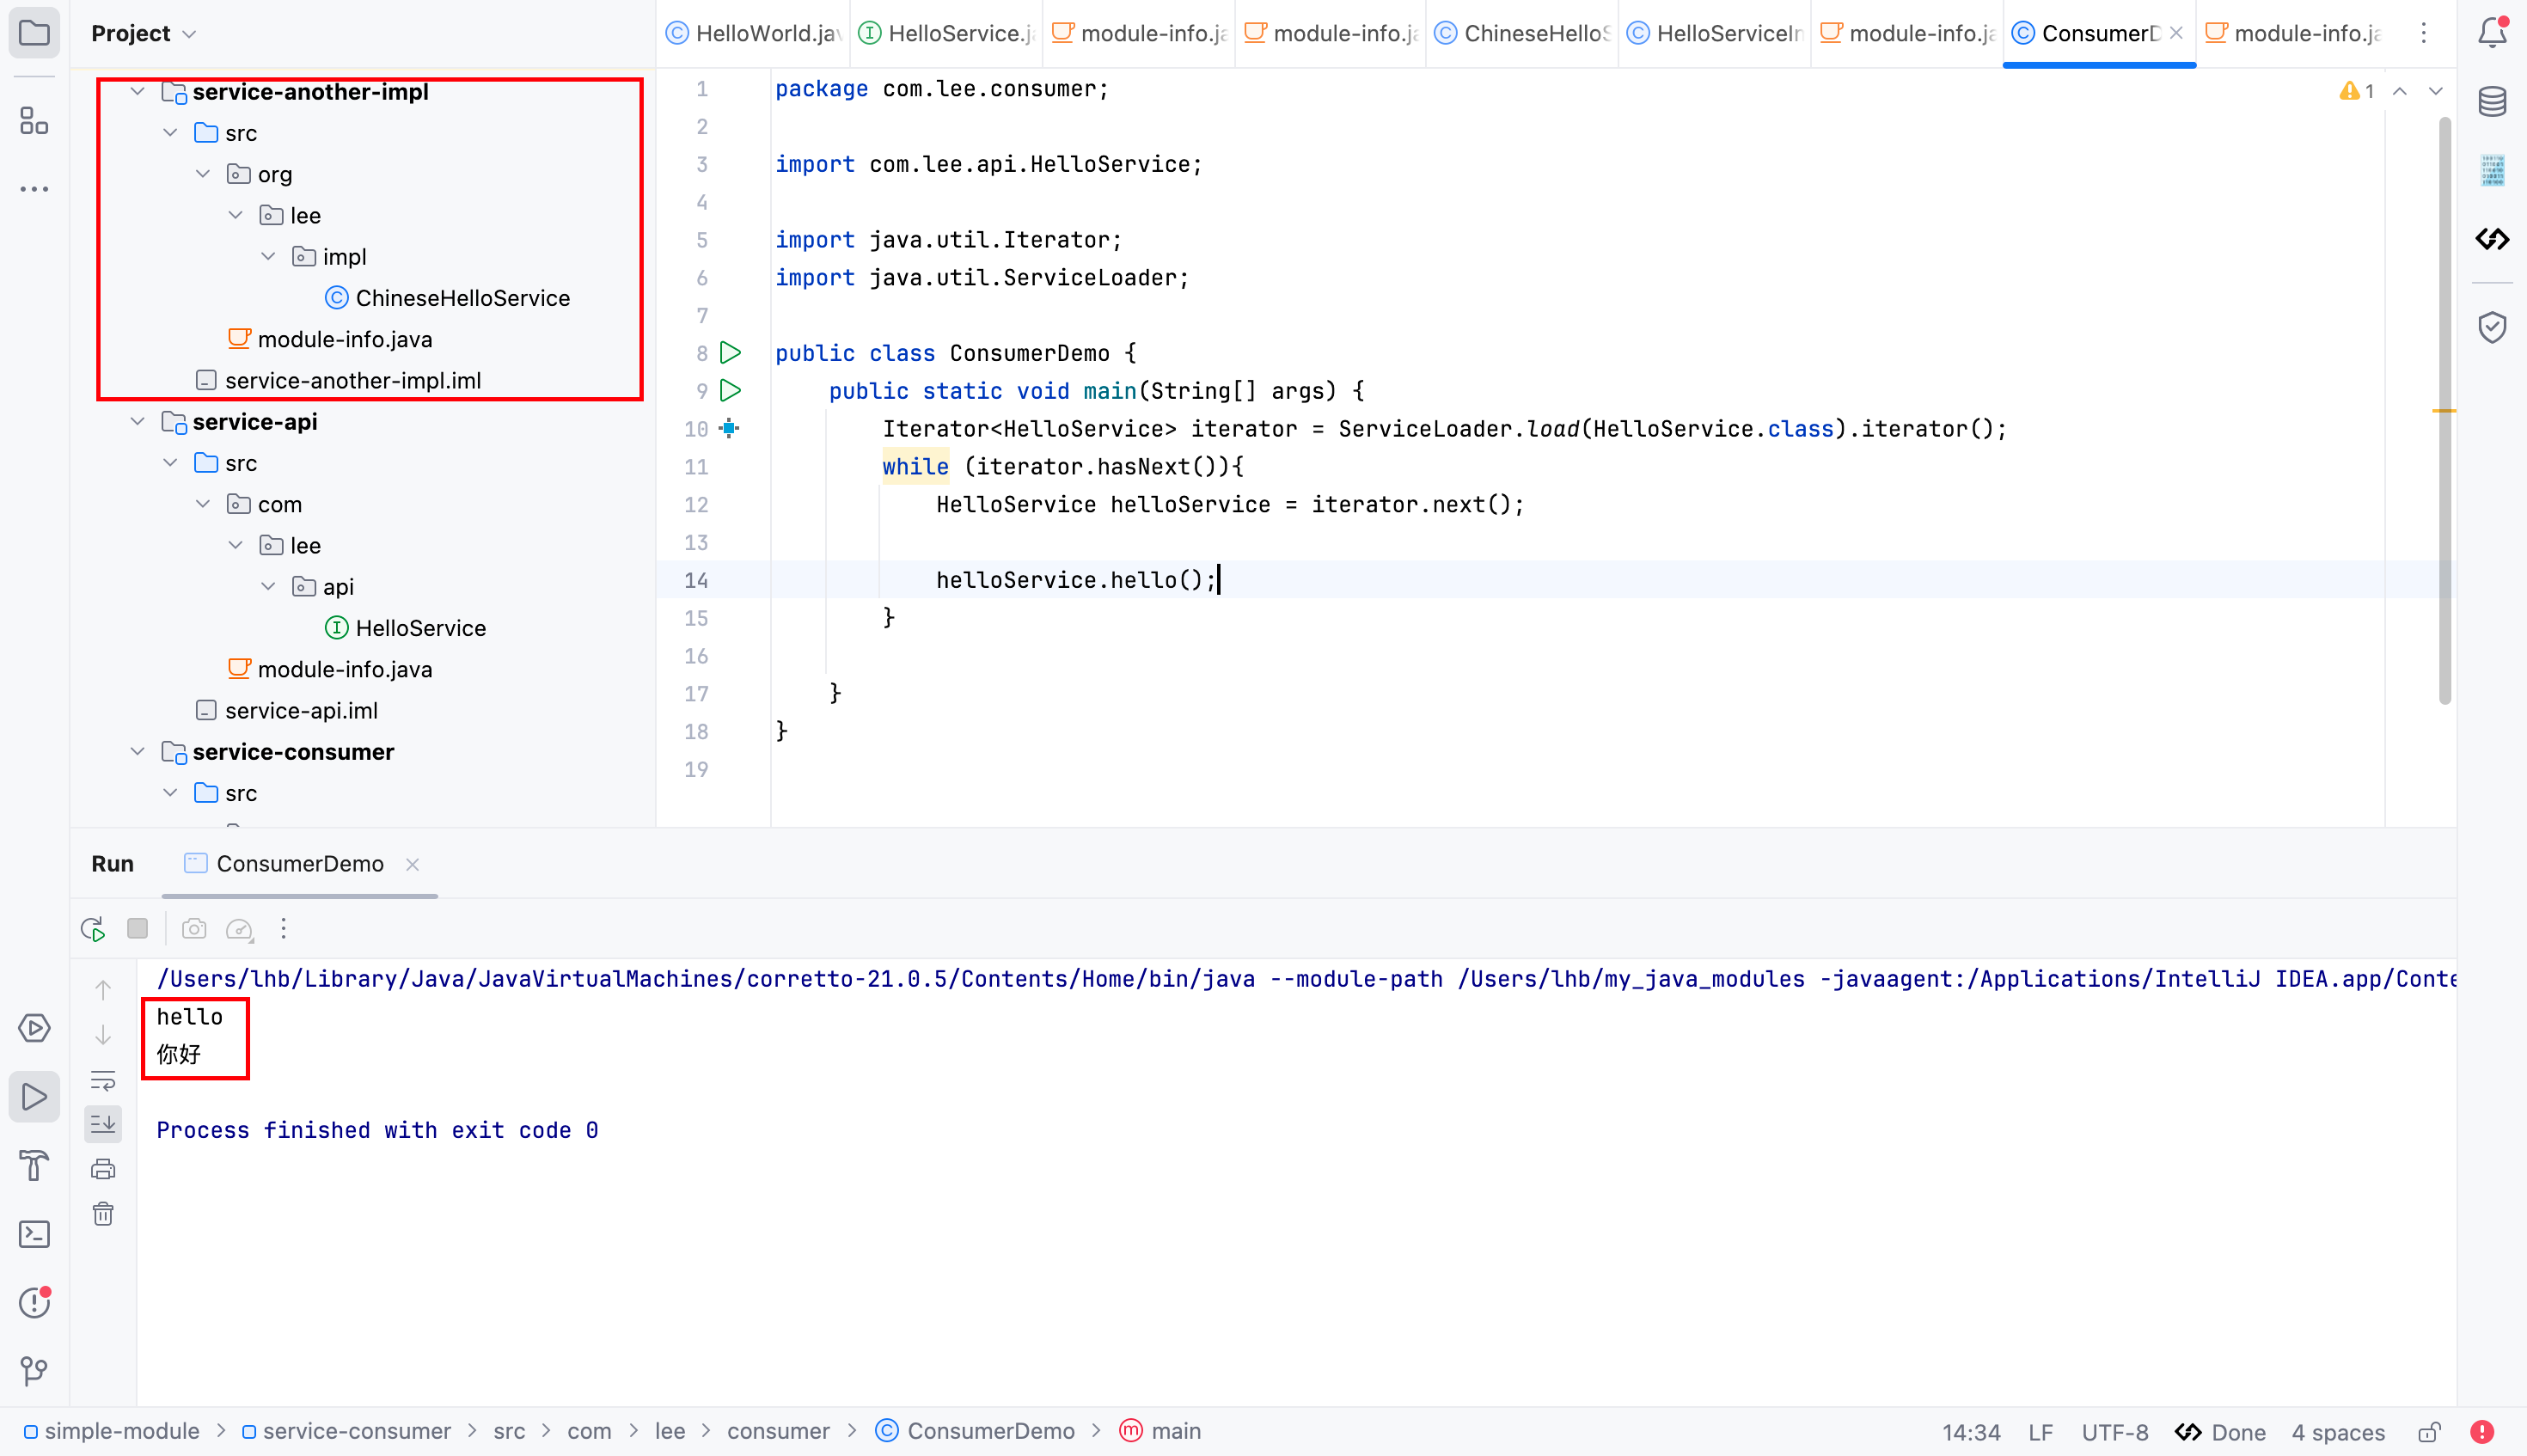
Task: Collapse the service-consumer module
Action: (x=138, y=752)
